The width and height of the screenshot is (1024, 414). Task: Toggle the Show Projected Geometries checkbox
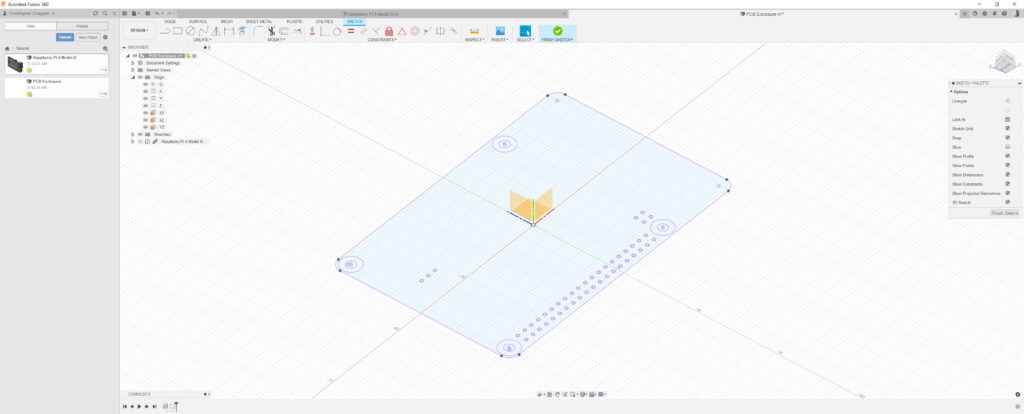[x=1008, y=193]
